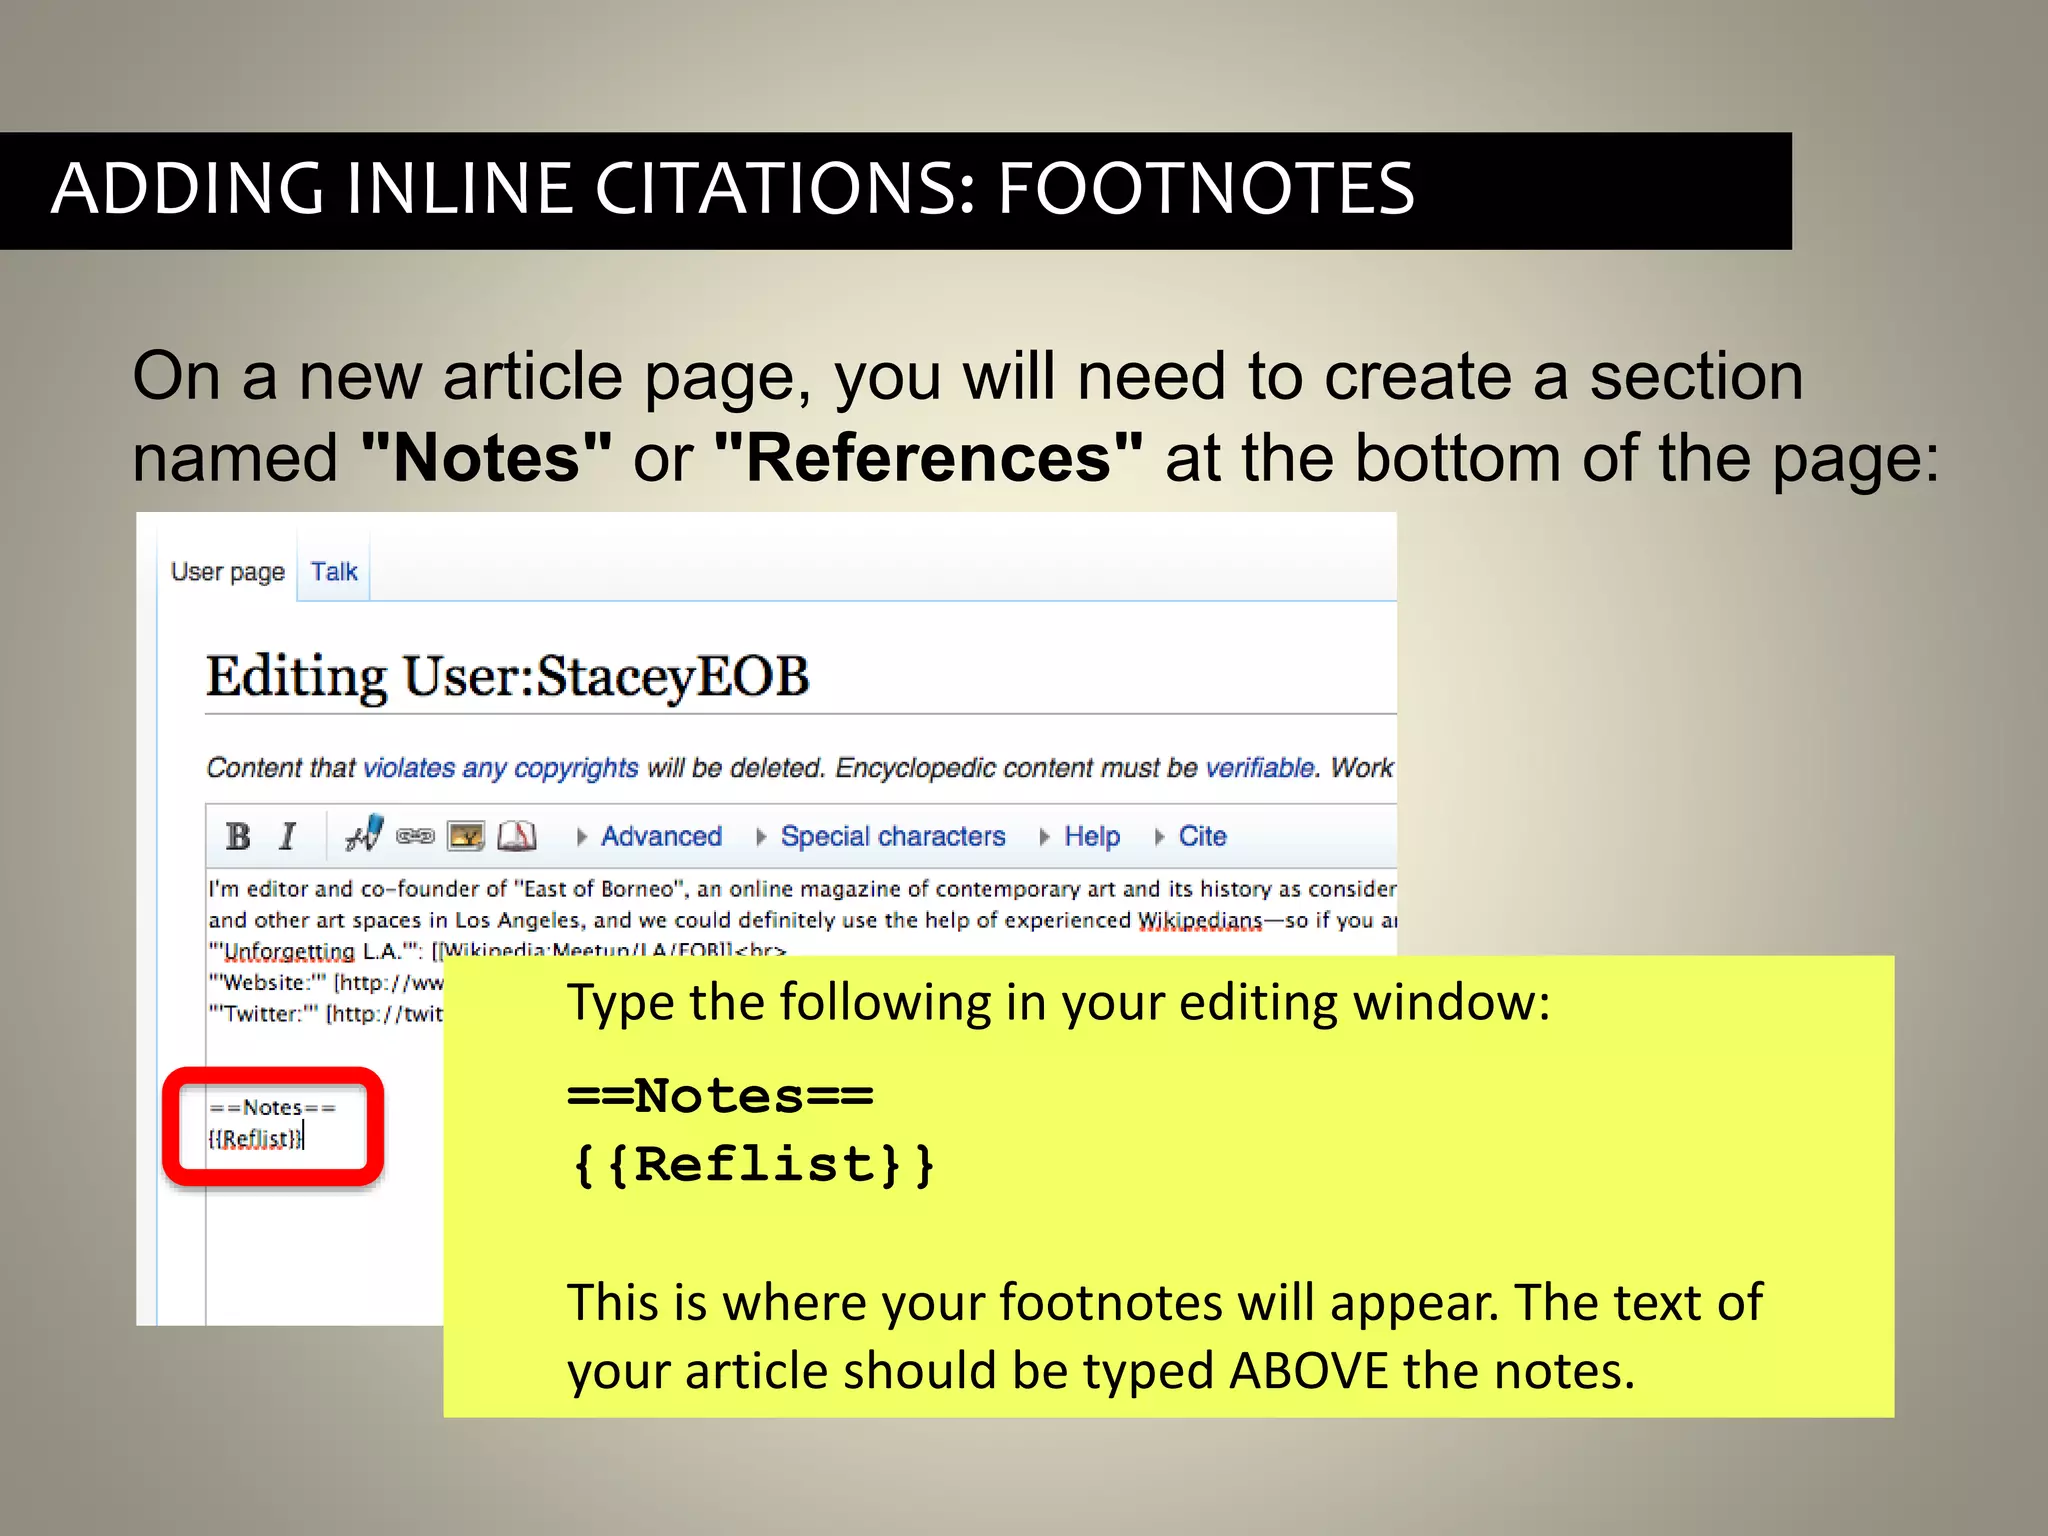
Task: Expand the Advanced toolbar section
Action: click(650, 836)
